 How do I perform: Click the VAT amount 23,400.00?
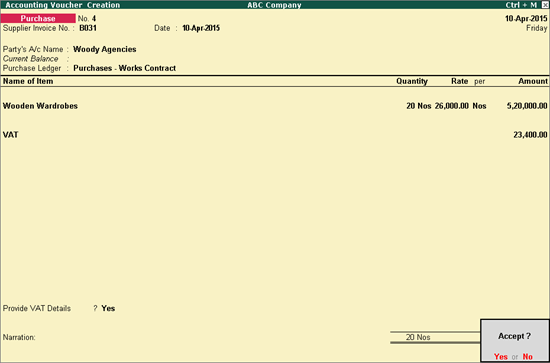coord(530,135)
